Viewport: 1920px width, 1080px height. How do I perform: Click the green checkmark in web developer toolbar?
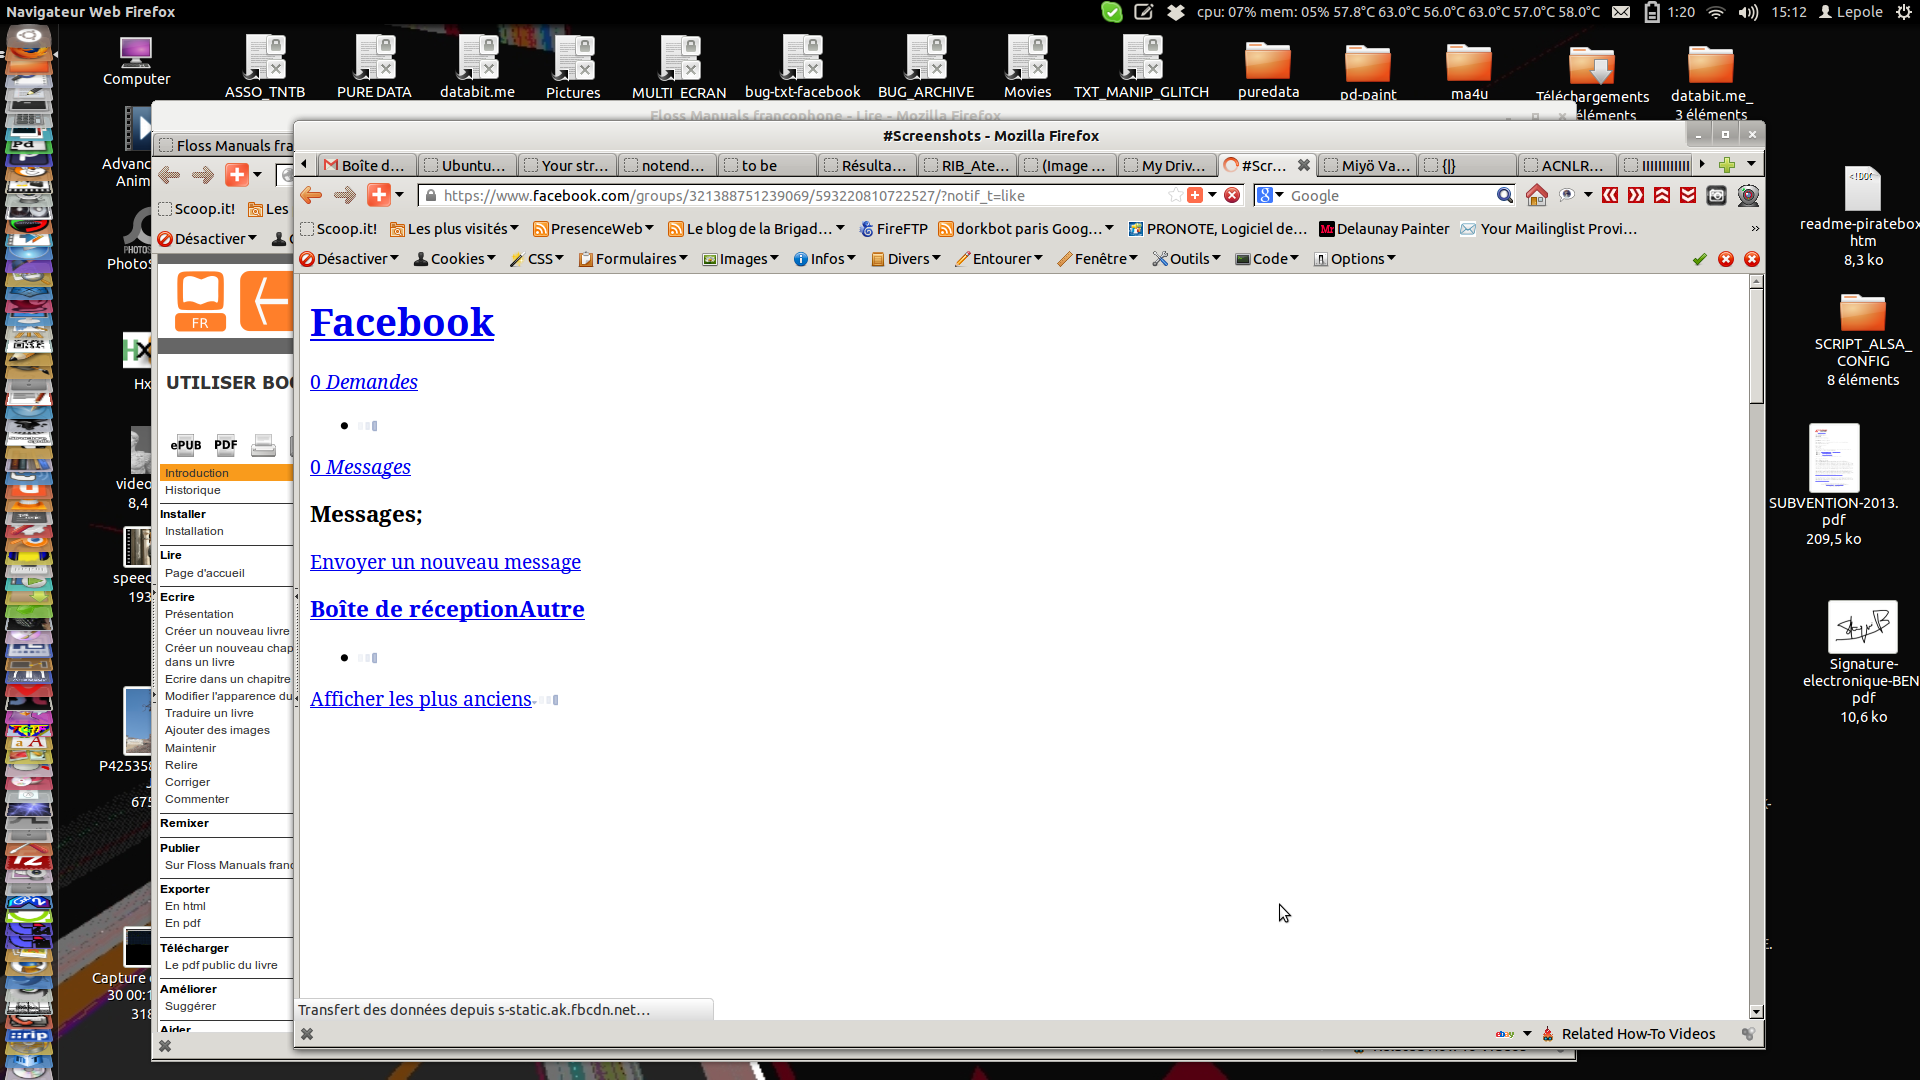click(x=1699, y=259)
